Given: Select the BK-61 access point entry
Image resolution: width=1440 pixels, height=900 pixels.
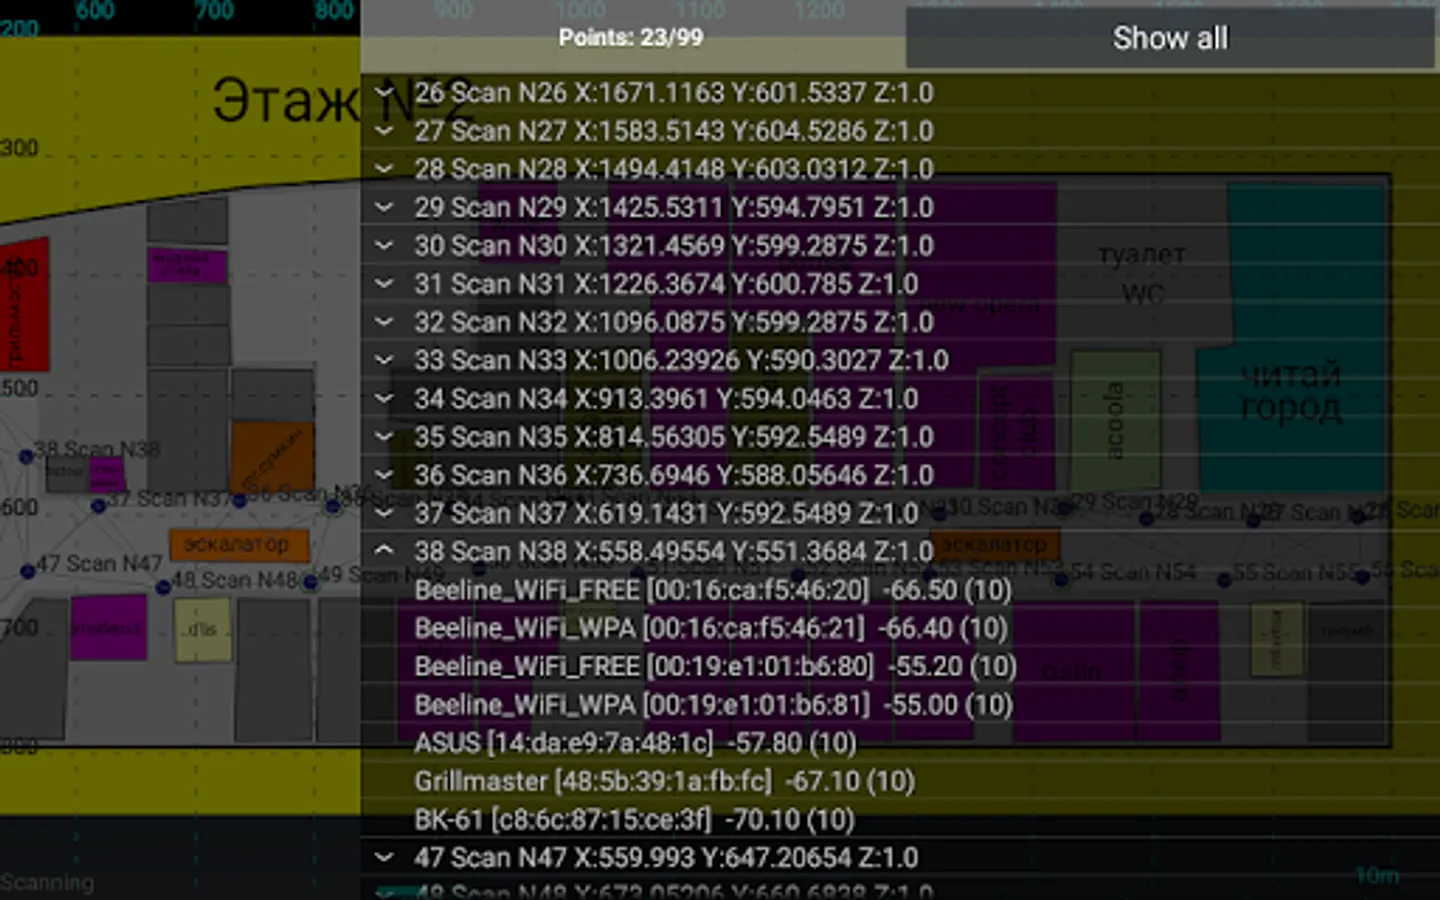Looking at the screenshot, I should (x=634, y=820).
